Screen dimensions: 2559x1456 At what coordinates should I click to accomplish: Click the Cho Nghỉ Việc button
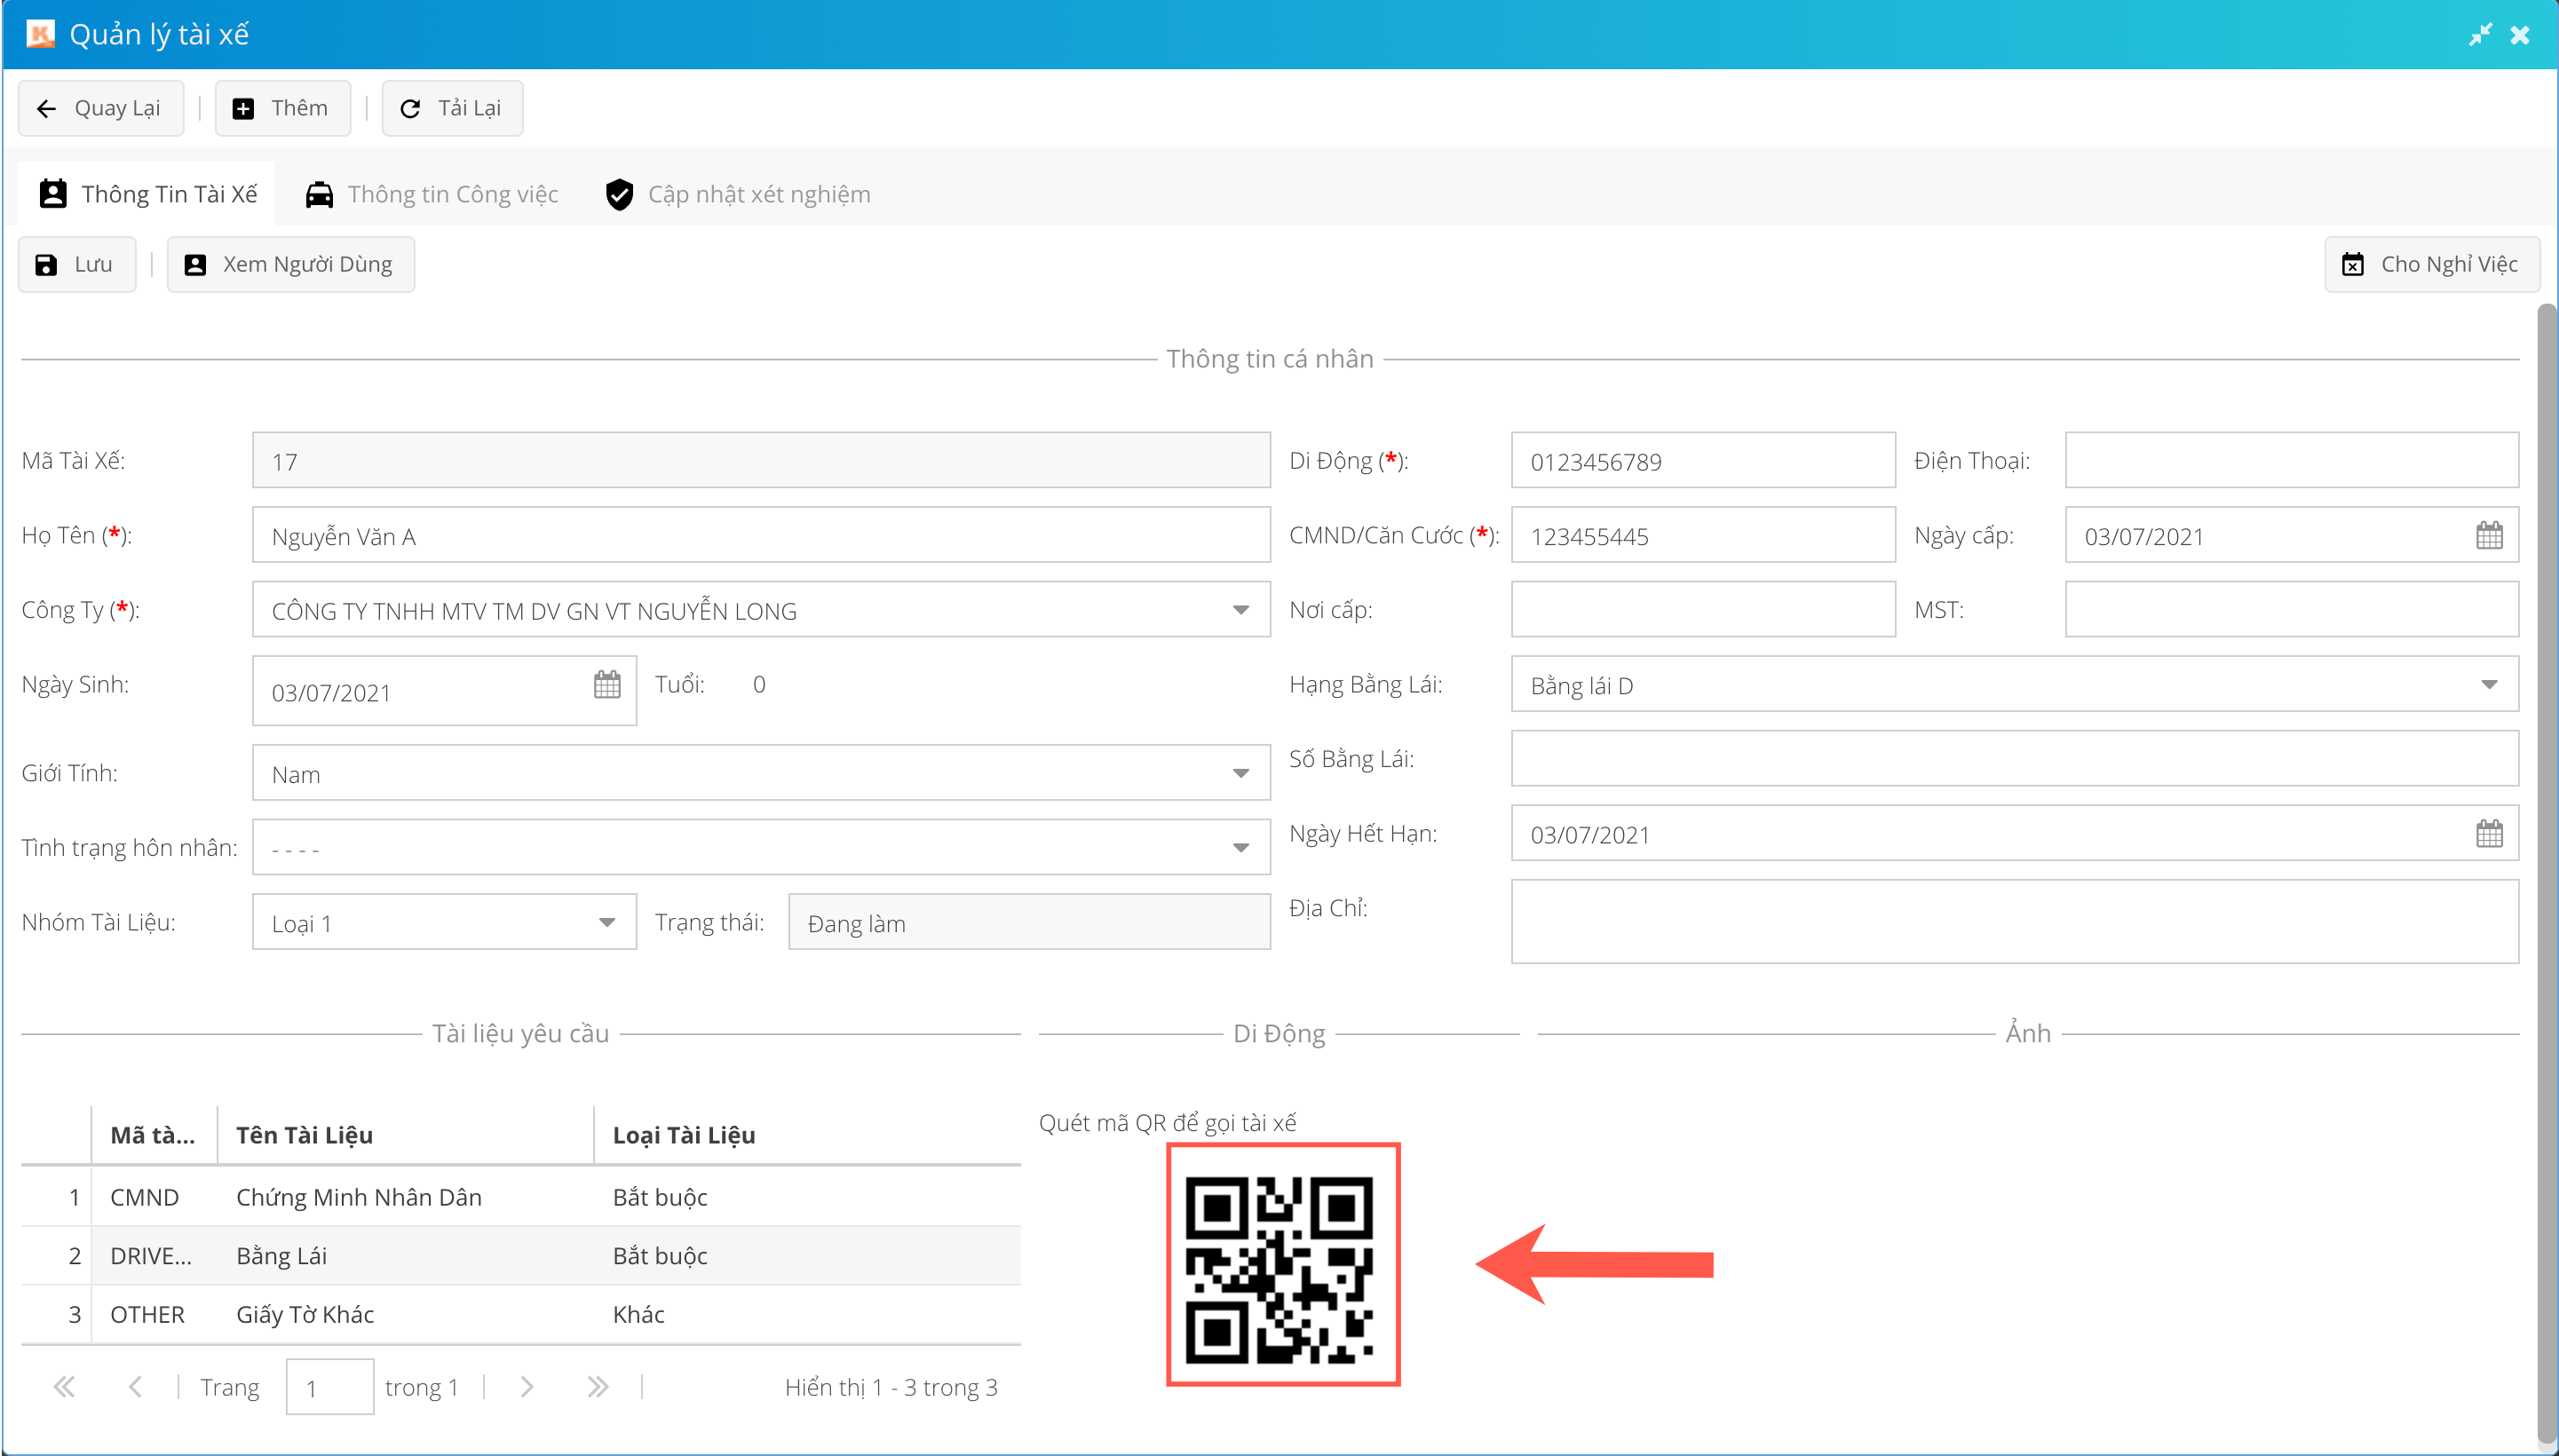tap(2430, 264)
